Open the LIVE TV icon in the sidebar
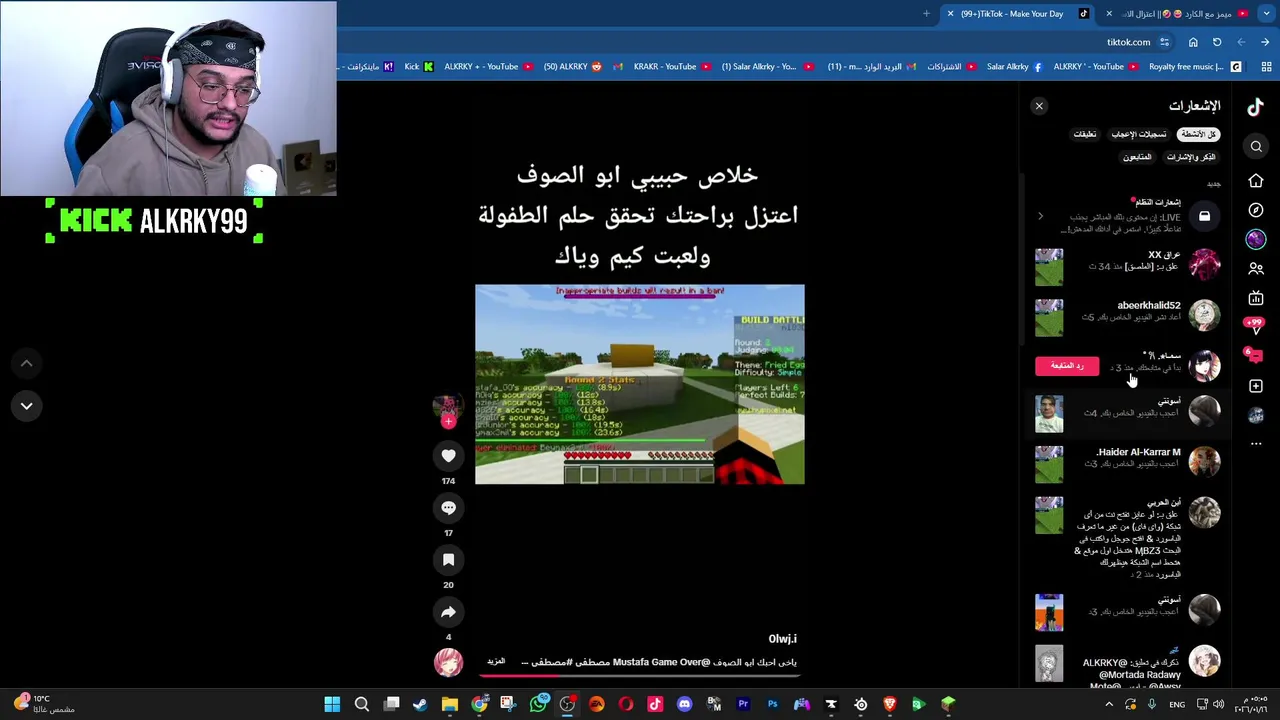The image size is (1280, 720). point(1256,298)
